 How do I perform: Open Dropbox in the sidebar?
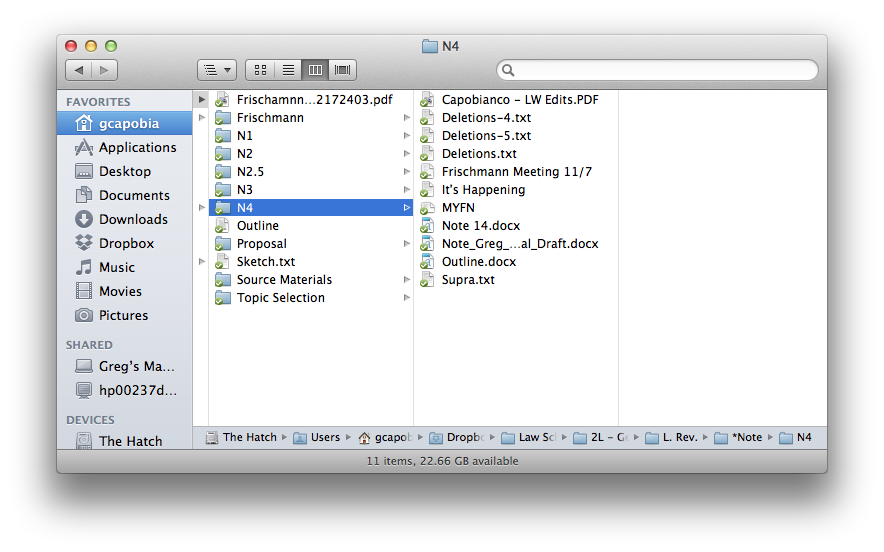click(x=125, y=244)
